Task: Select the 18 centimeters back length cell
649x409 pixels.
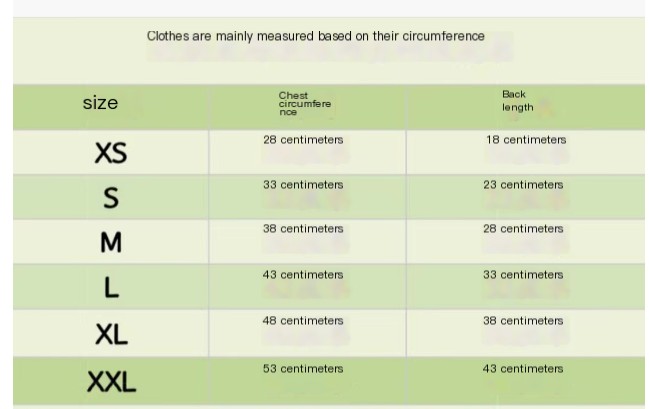Action: pos(526,140)
